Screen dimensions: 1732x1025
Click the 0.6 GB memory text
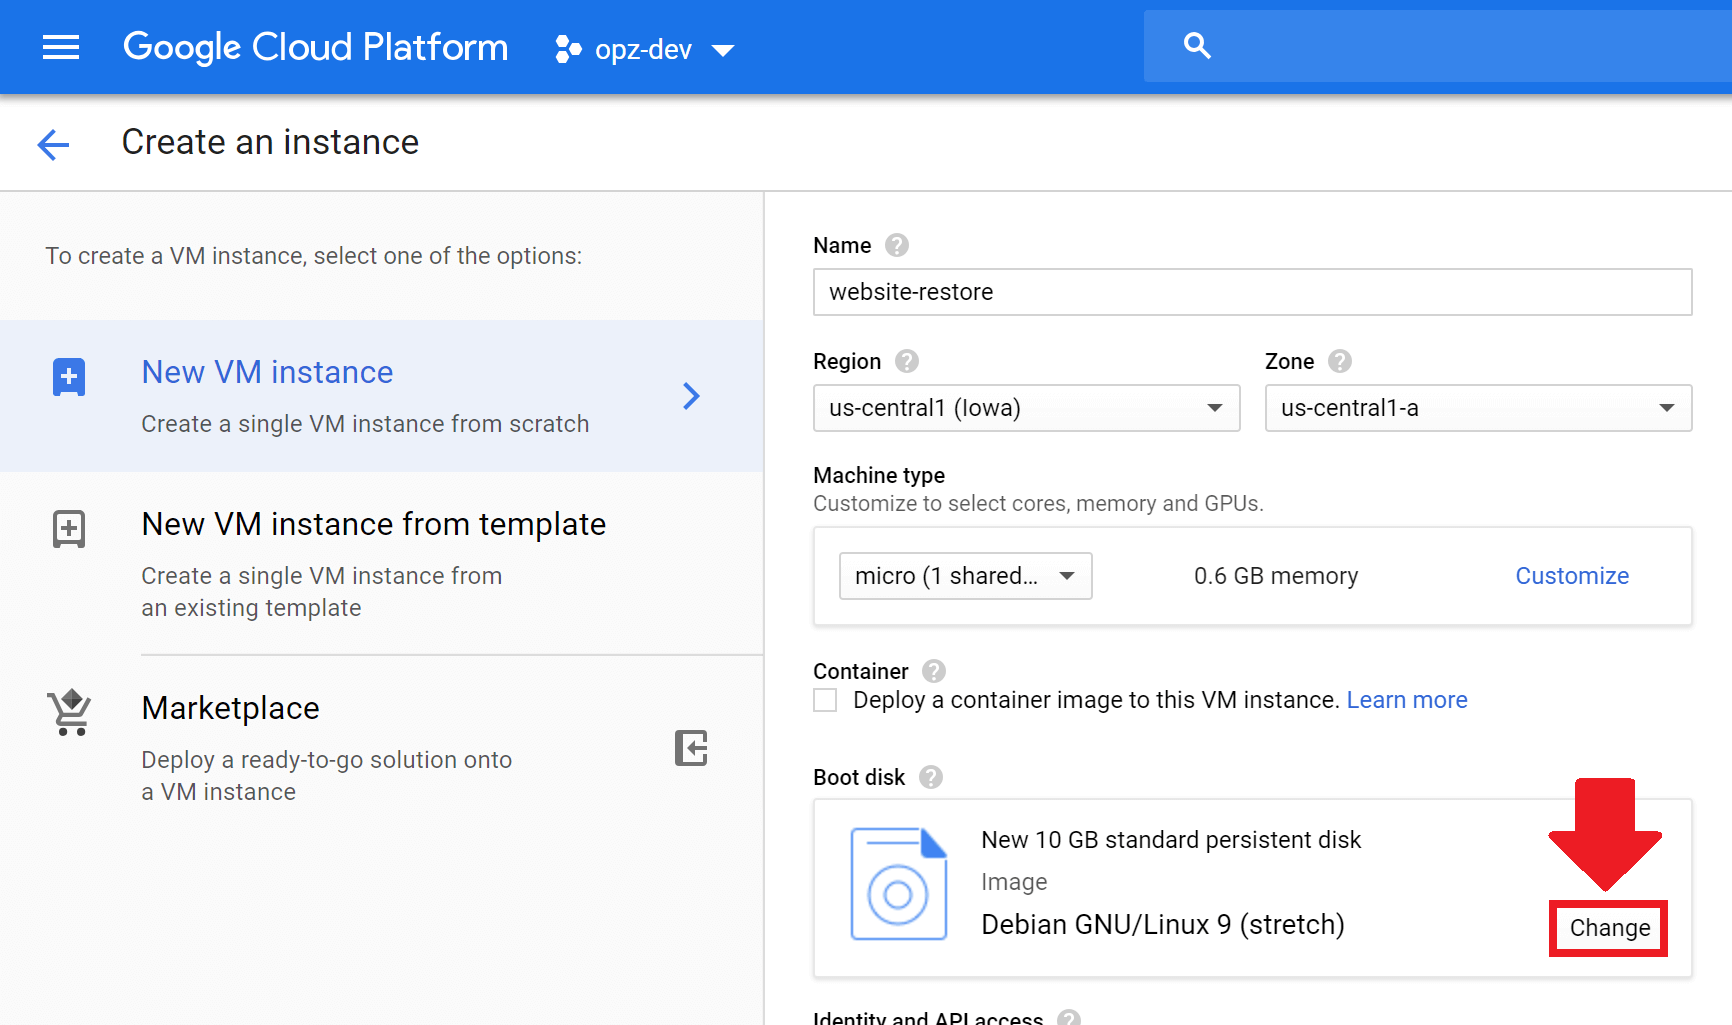(1276, 576)
